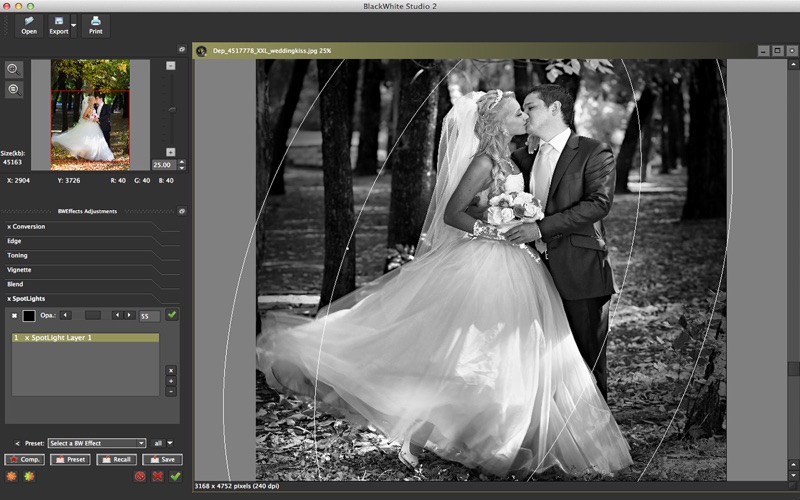Image resolution: width=800 pixels, height=500 pixels.
Task: Click the opacity fine-increase arrow
Action: tap(130, 315)
